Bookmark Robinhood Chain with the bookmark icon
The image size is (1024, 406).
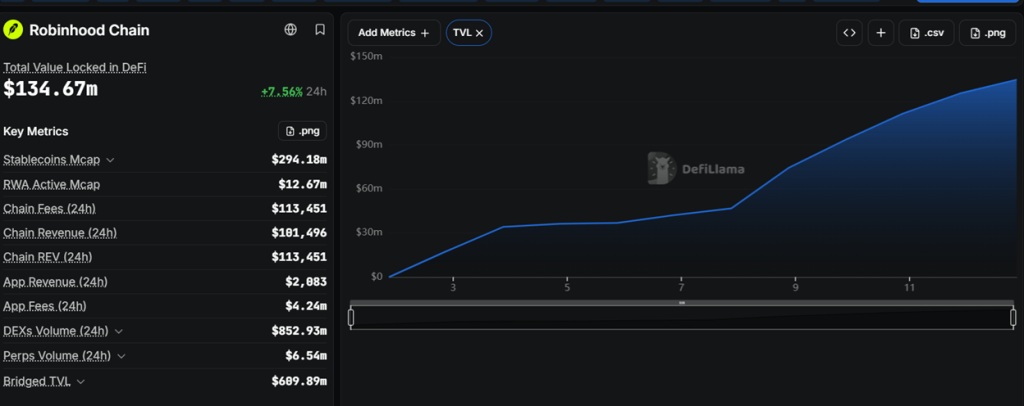pyautogui.click(x=320, y=29)
